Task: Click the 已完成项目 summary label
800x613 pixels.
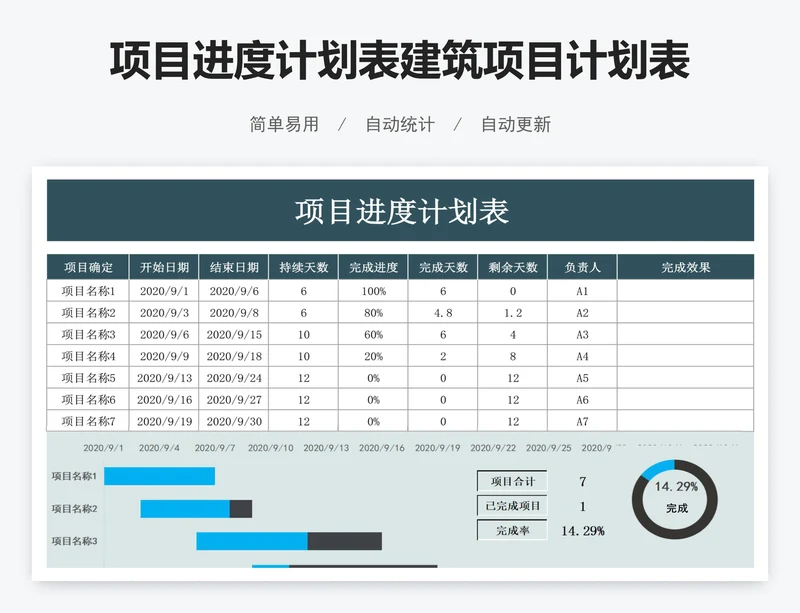Action: [512, 505]
